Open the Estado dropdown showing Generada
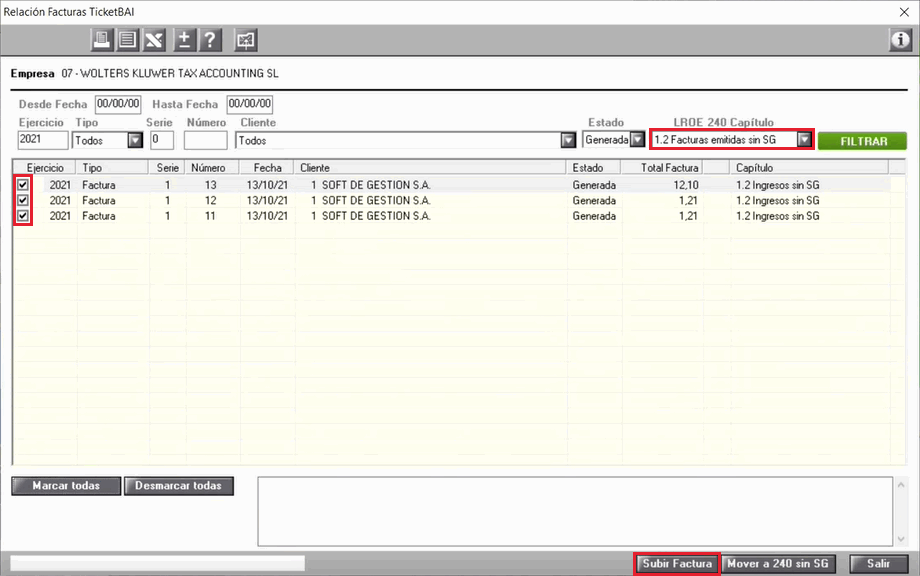Viewport: 920px width, 576px height. 637,140
